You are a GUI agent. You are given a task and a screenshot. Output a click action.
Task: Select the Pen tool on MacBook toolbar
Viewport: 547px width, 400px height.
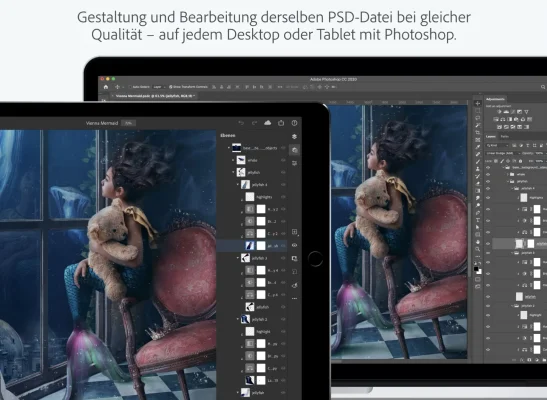click(x=478, y=213)
